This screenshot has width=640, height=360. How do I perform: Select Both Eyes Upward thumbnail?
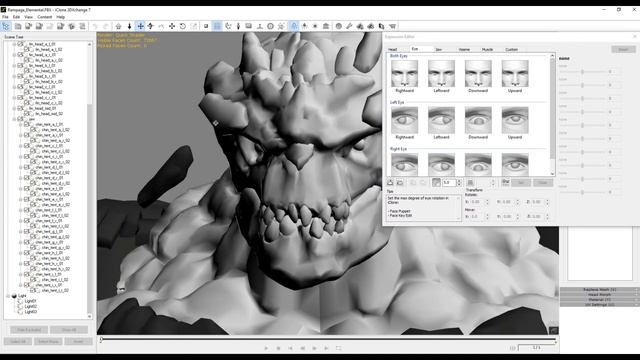pos(515,74)
